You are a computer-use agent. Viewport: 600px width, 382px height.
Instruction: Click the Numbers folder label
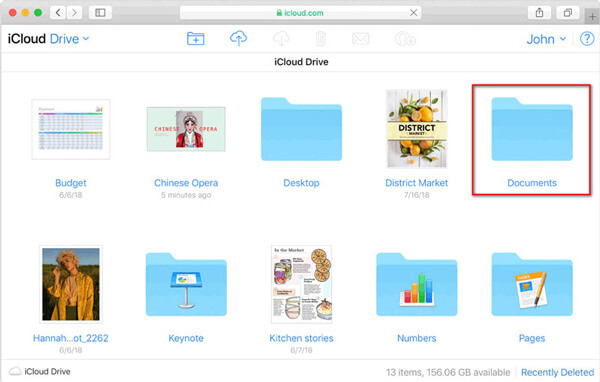[x=417, y=338]
